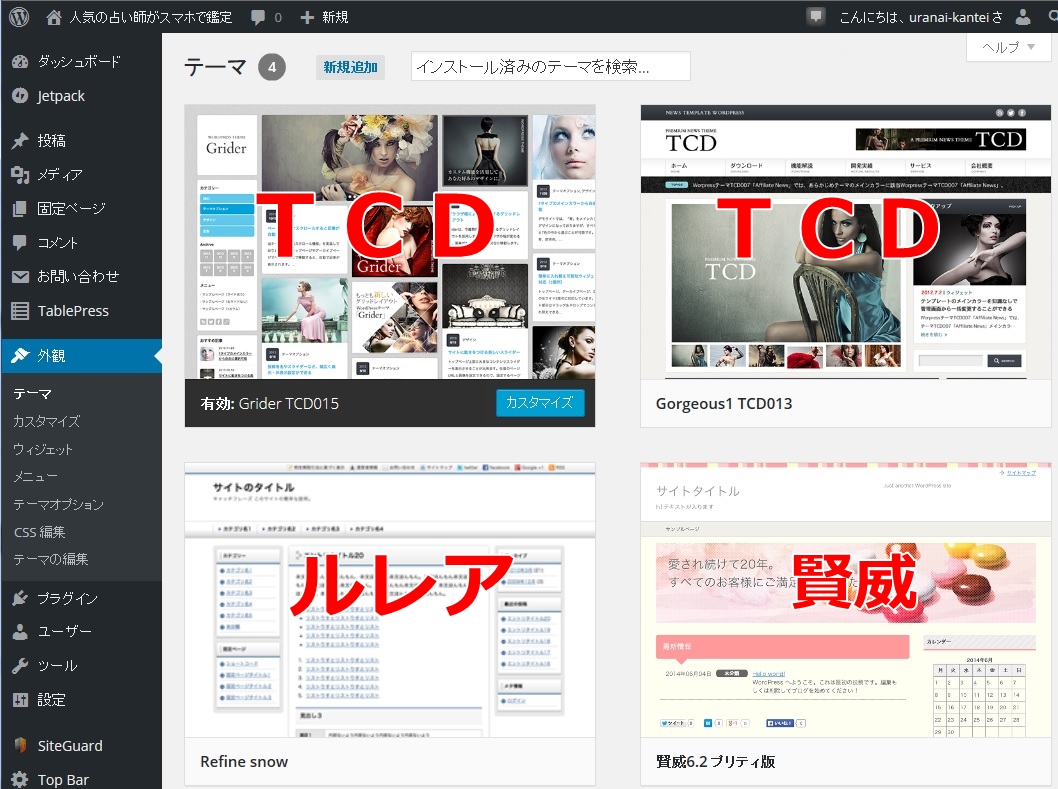Click the 新規追加 button
This screenshot has height=789, width=1058.
coord(350,67)
